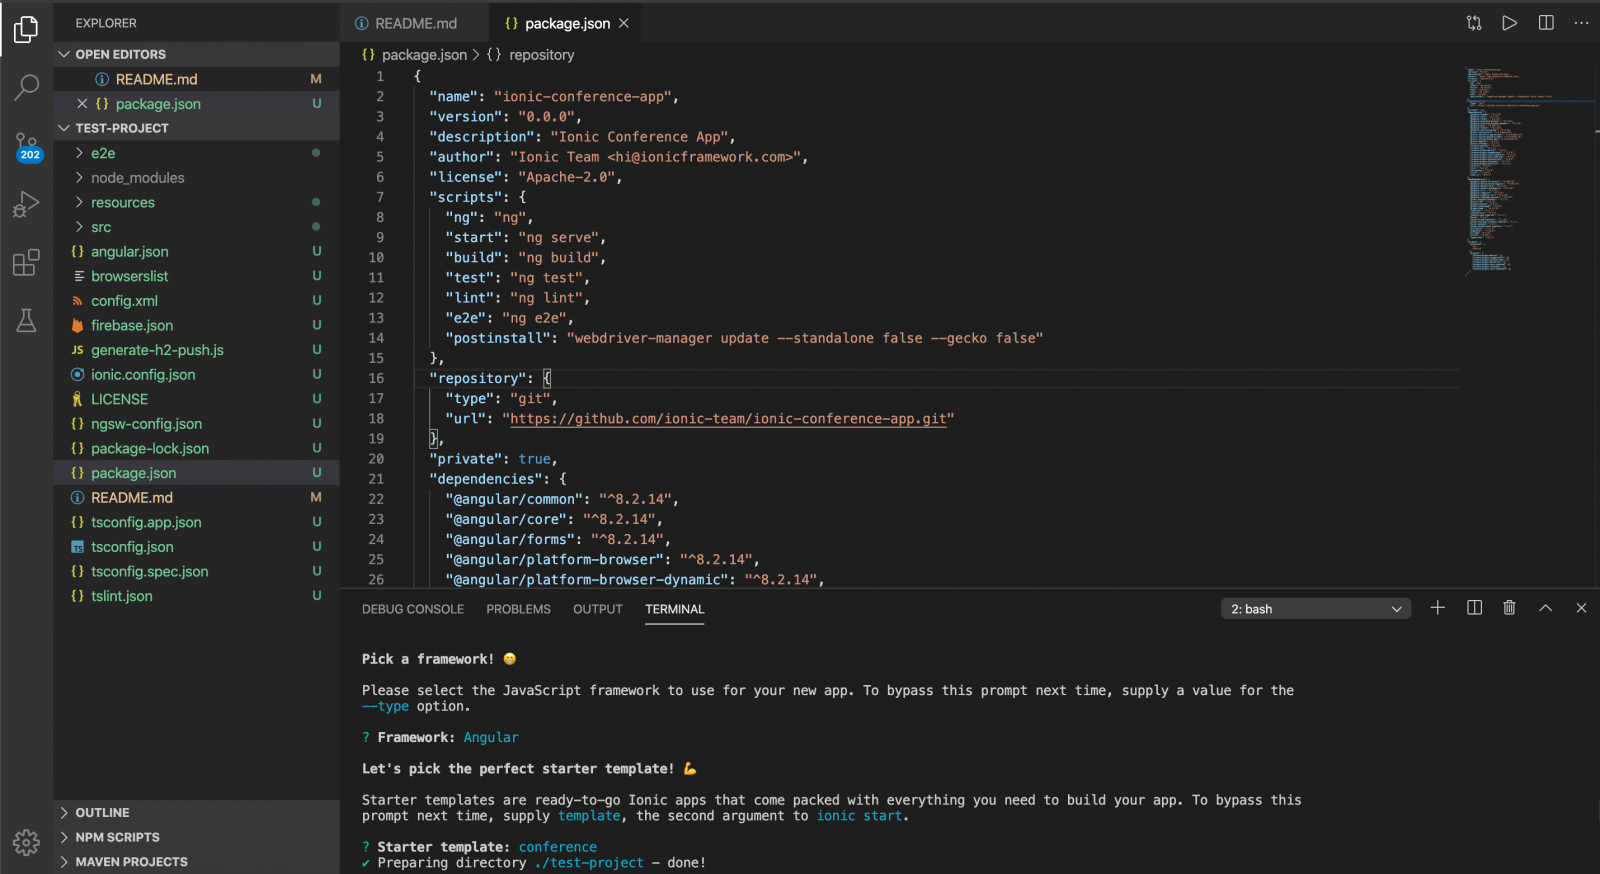Click the ./test-project path in terminal

[x=589, y=863]
